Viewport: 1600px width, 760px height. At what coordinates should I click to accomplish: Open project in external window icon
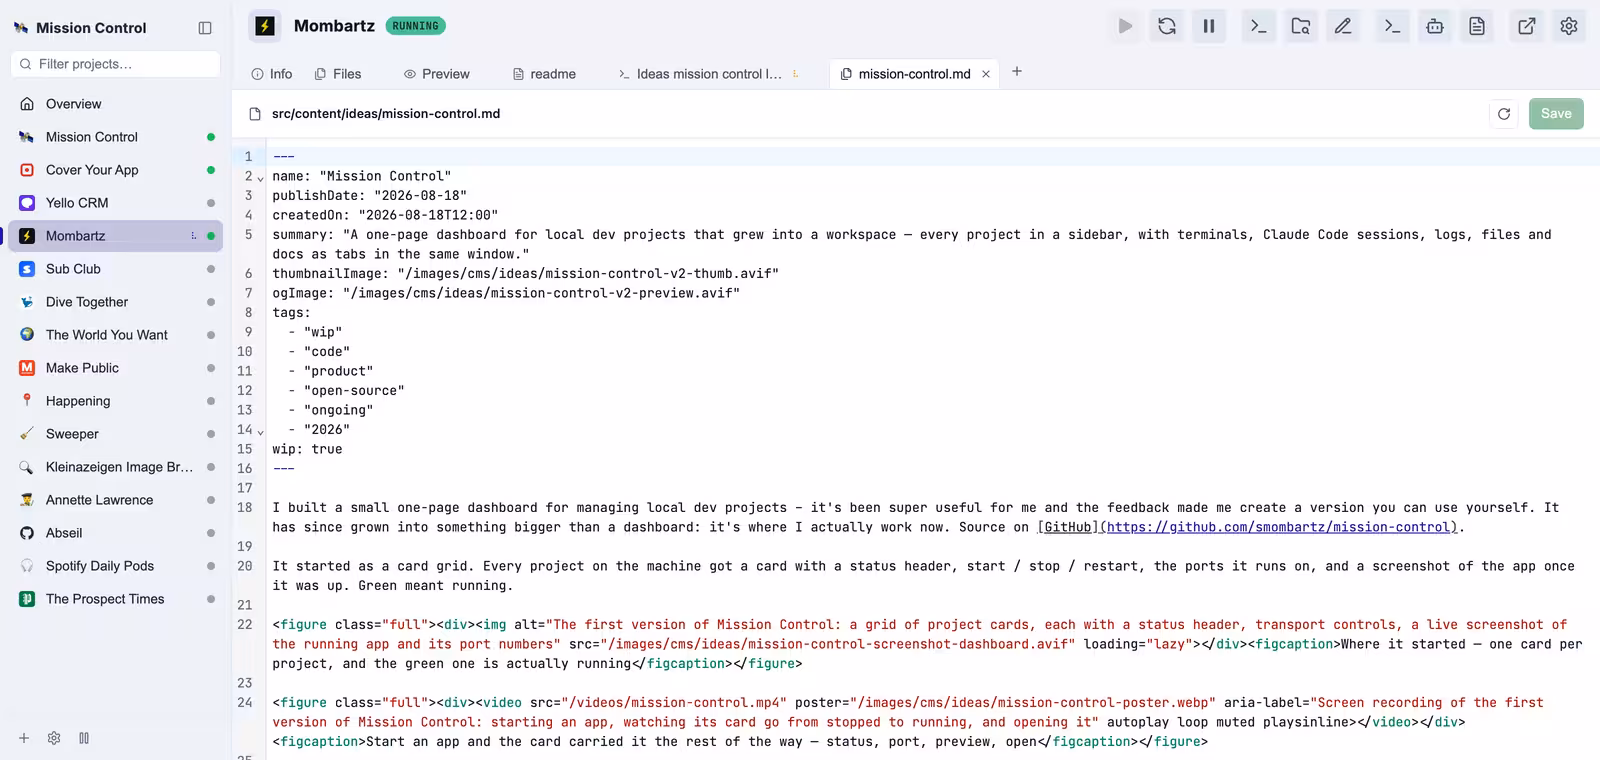[x=1527, y=26]
